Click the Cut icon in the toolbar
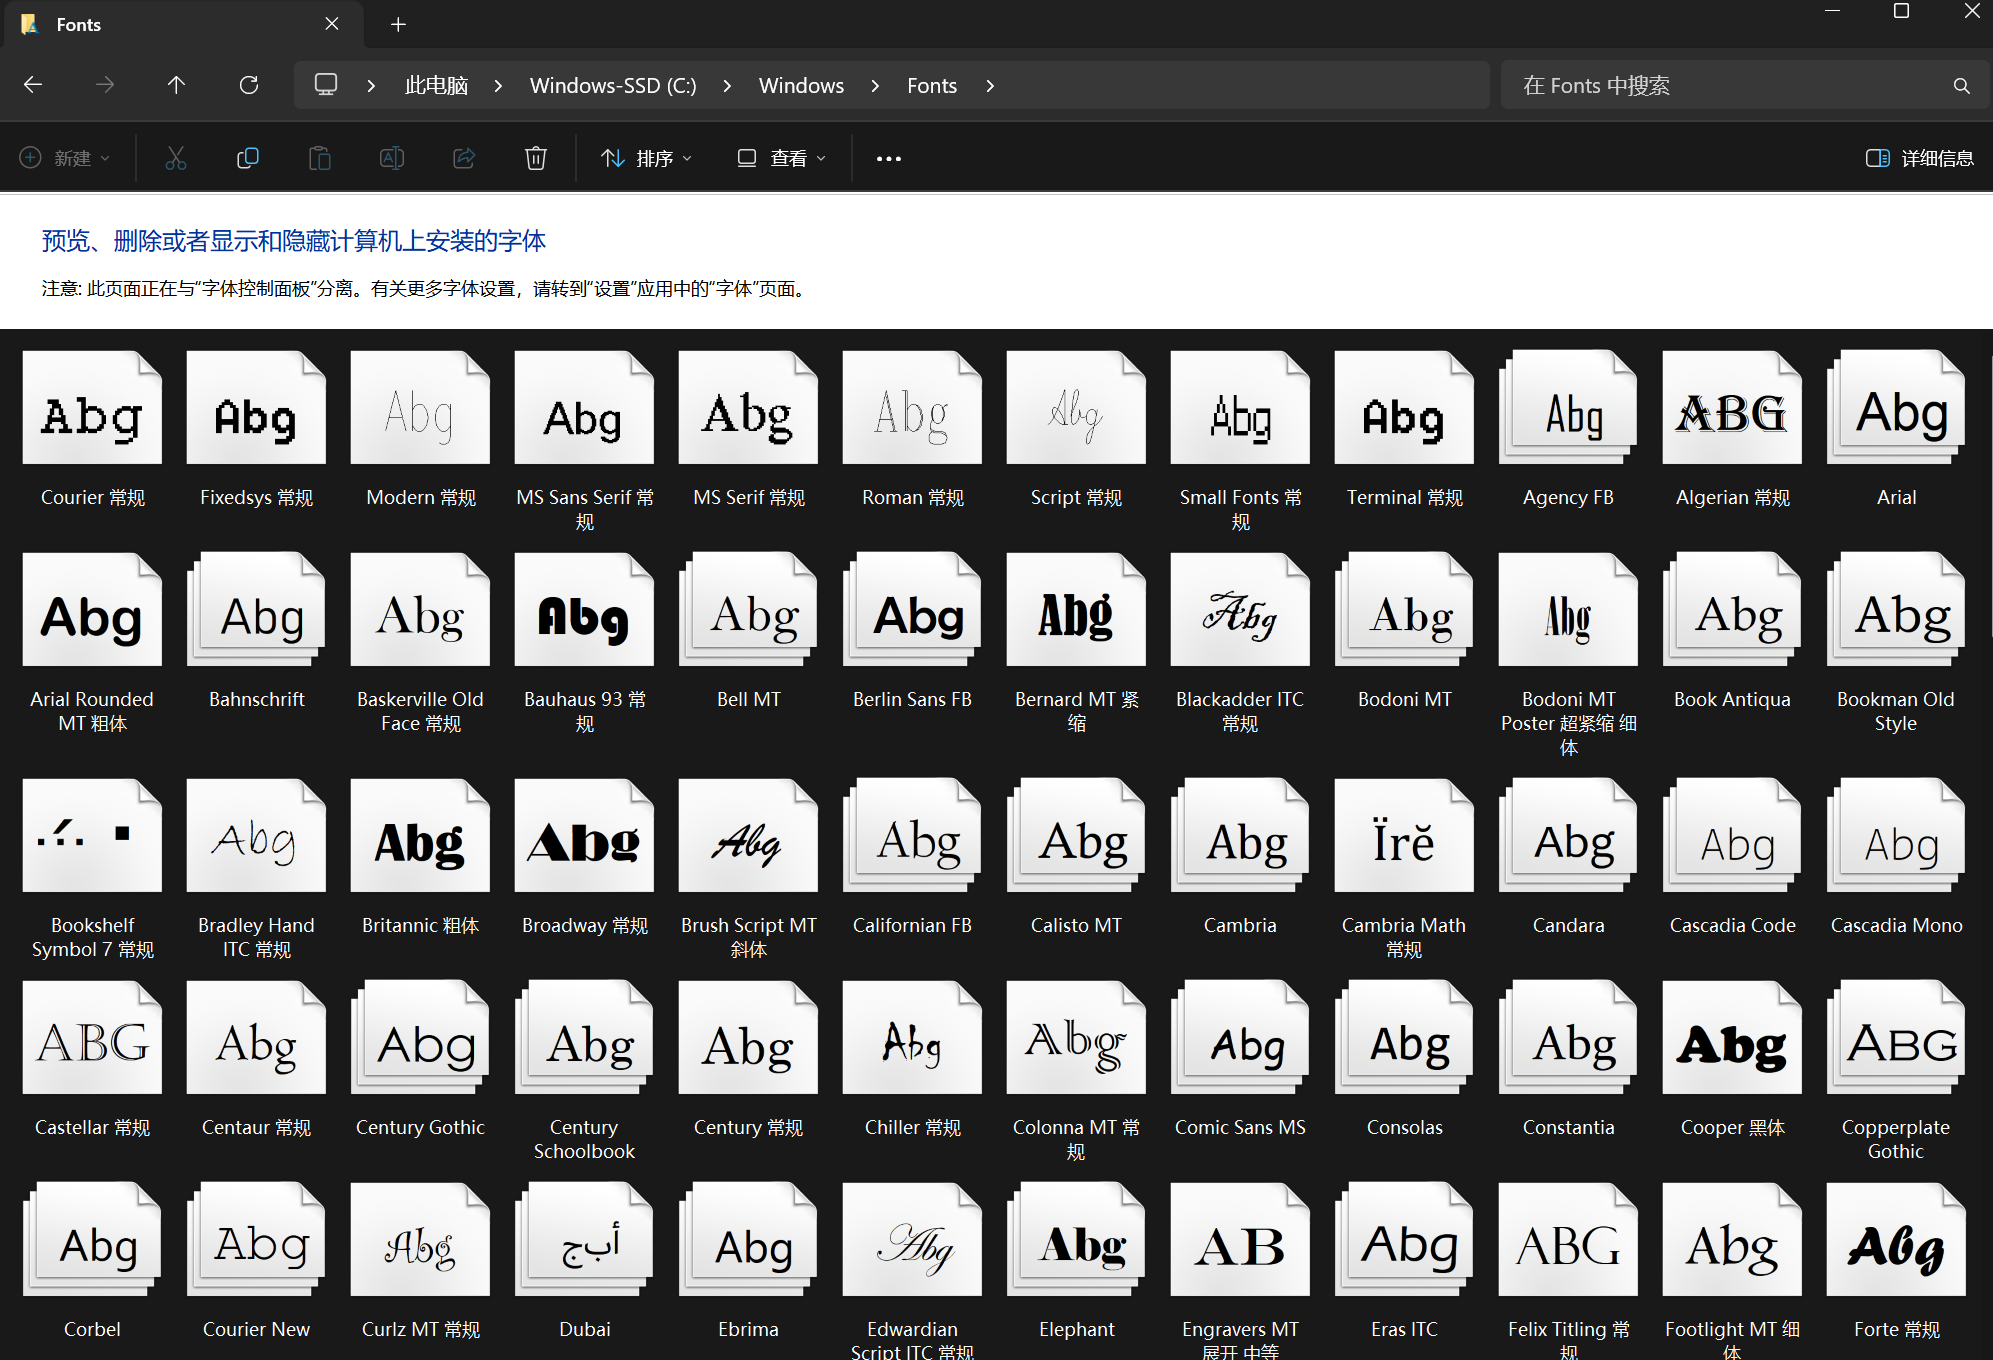 point(176,157)
